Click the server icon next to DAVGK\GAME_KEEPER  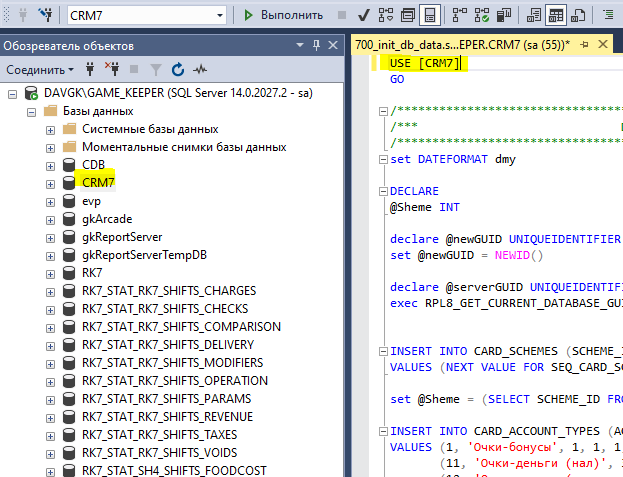coord(31,93)
